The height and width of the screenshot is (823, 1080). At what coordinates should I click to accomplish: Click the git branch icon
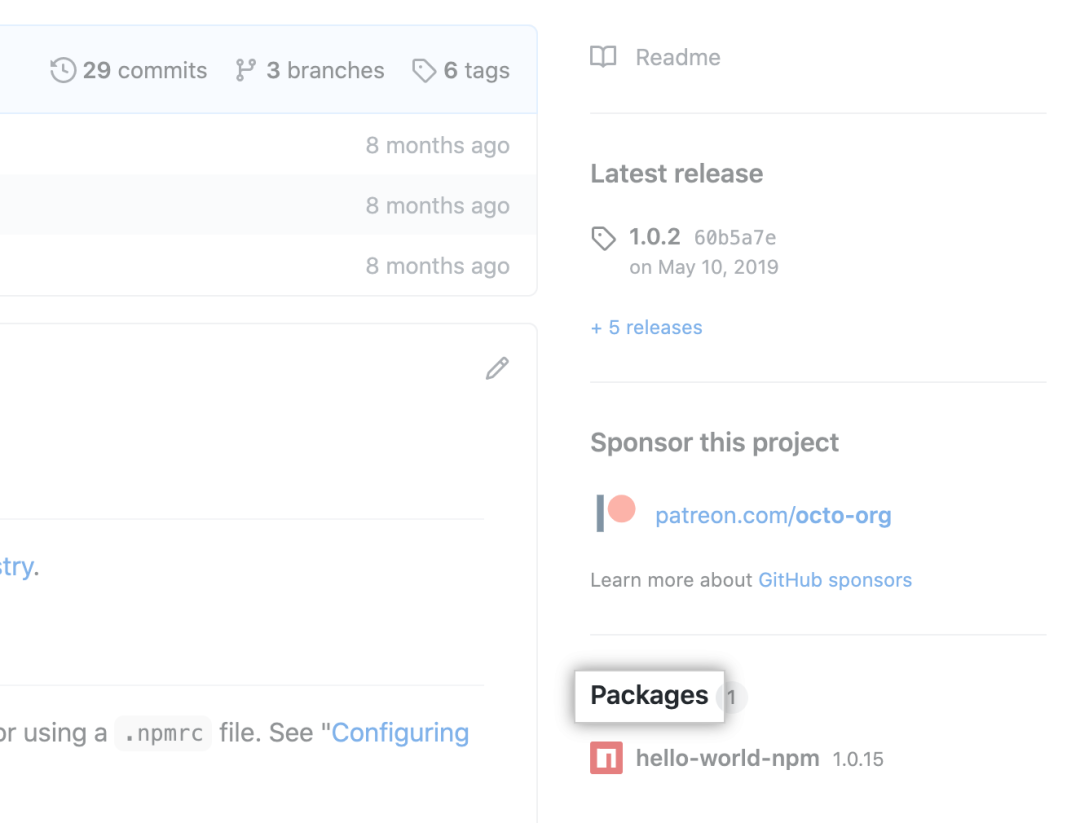point(245,70)
